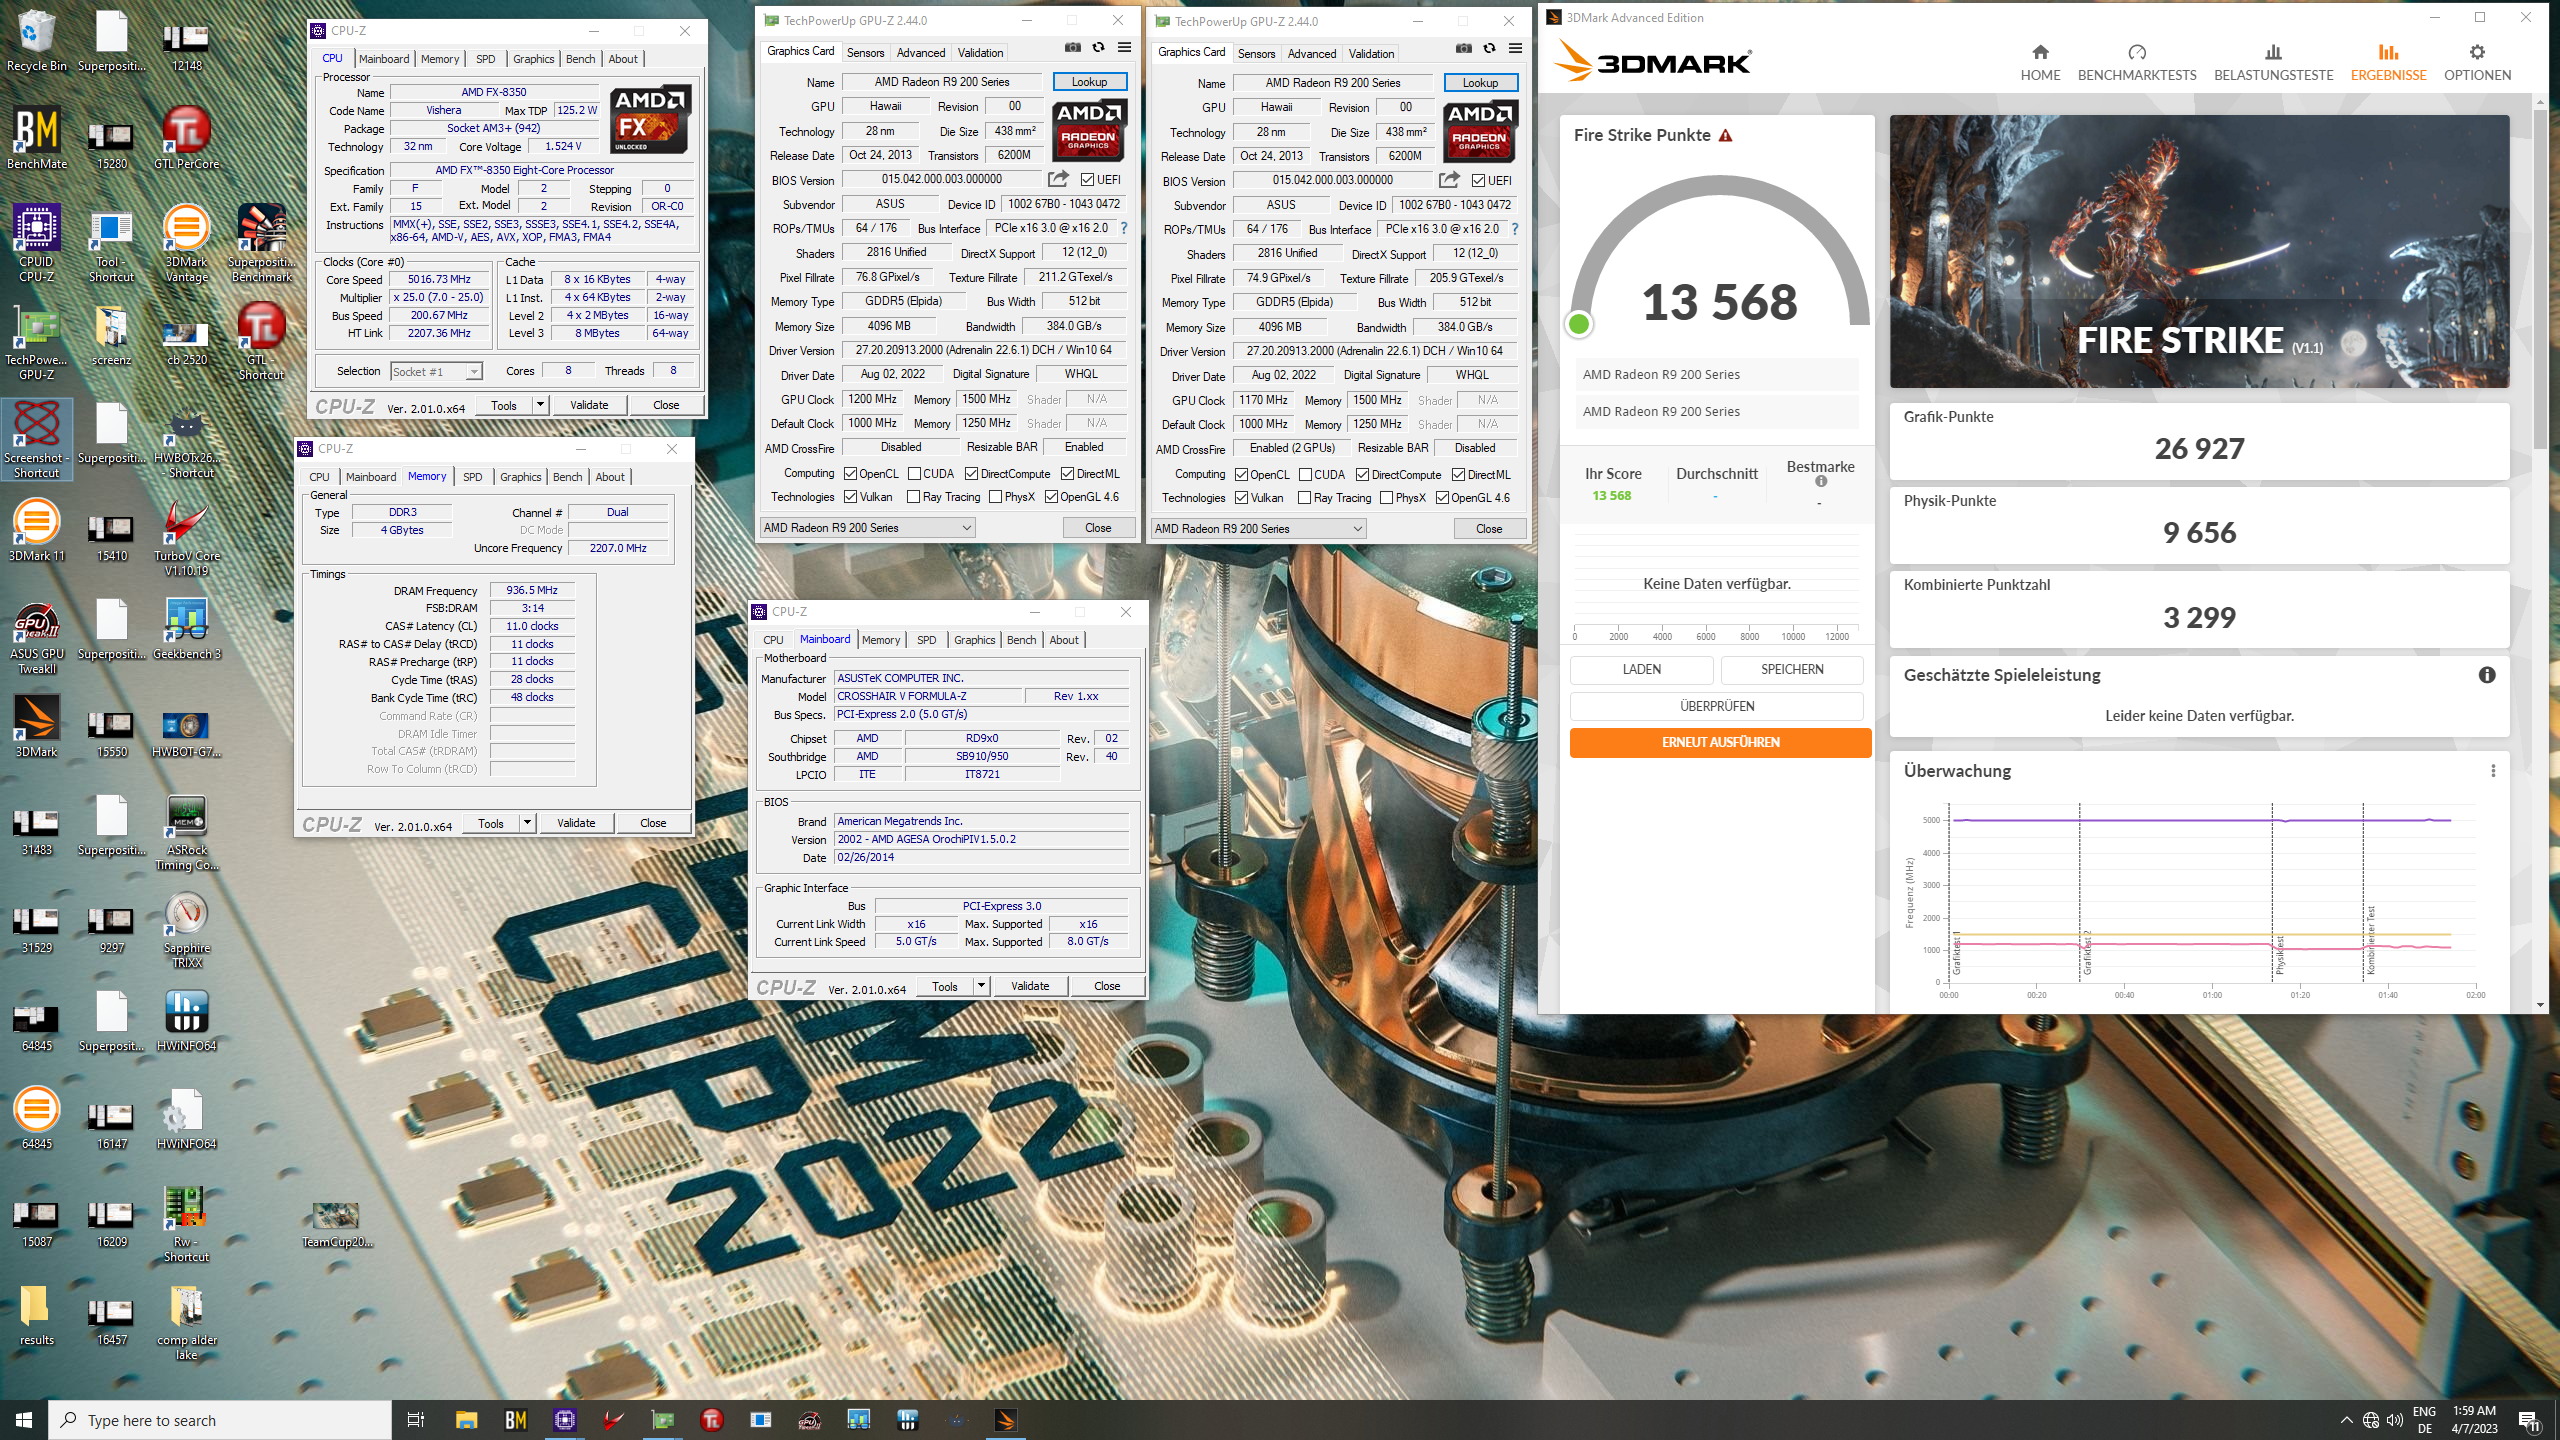The image size is (2560, 1440).
Task: Open the Tools dropdown arrow in the CPU-Z Mainboard window
Action: 981,986
